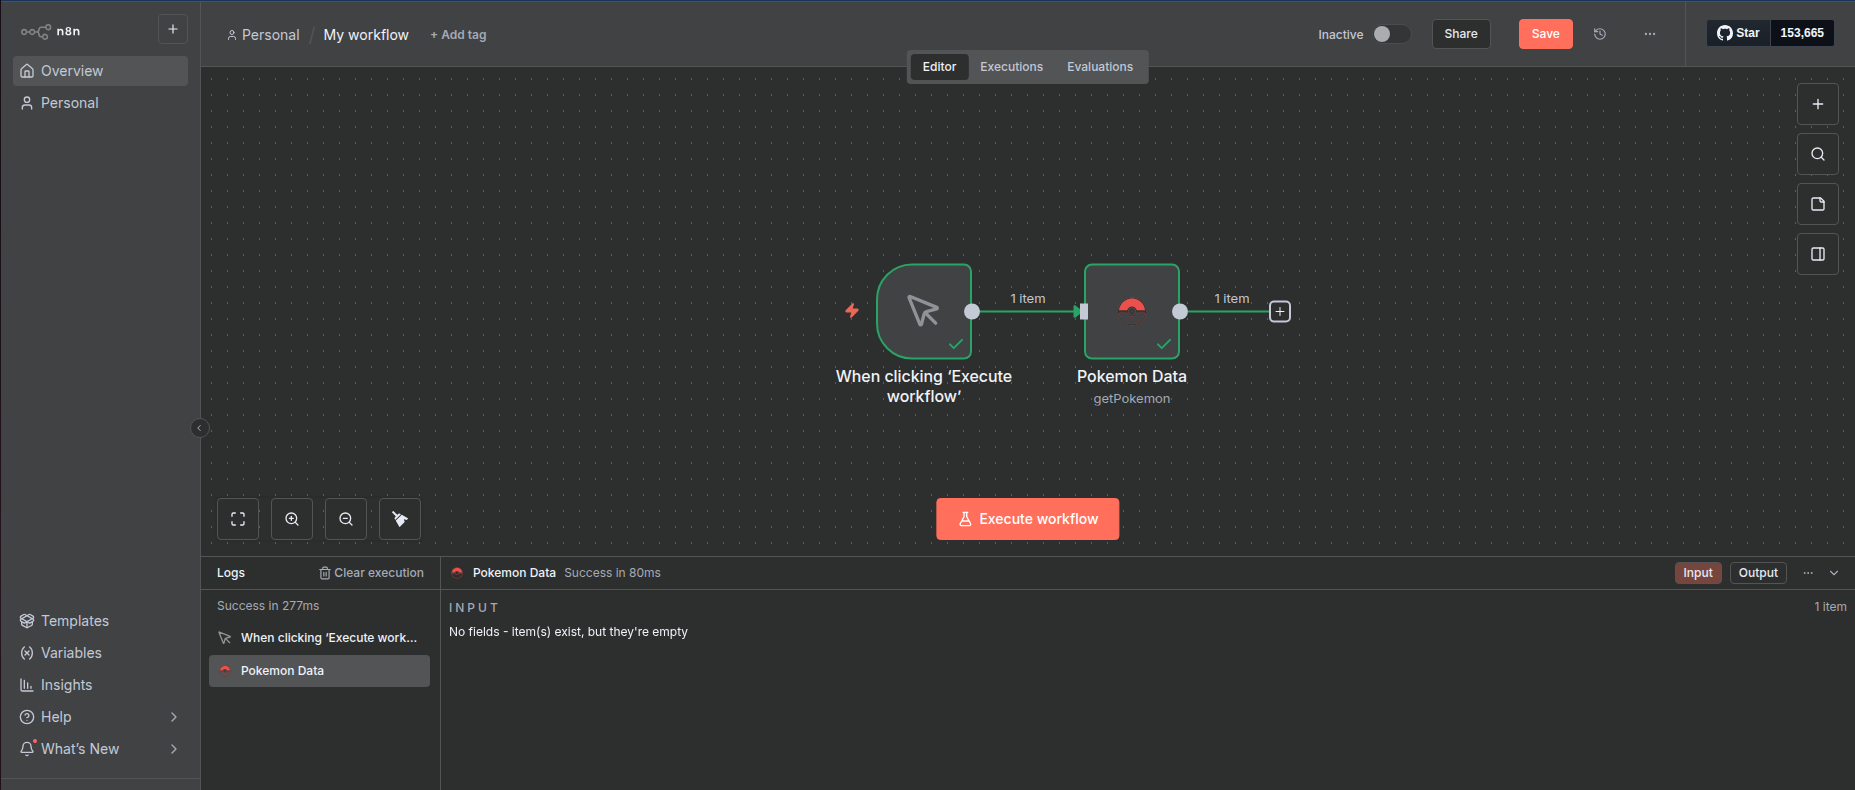Screen dimensions: 1855x790
Task: Click Pokemon Data title in log details header
Action: [x=514, y=573]
